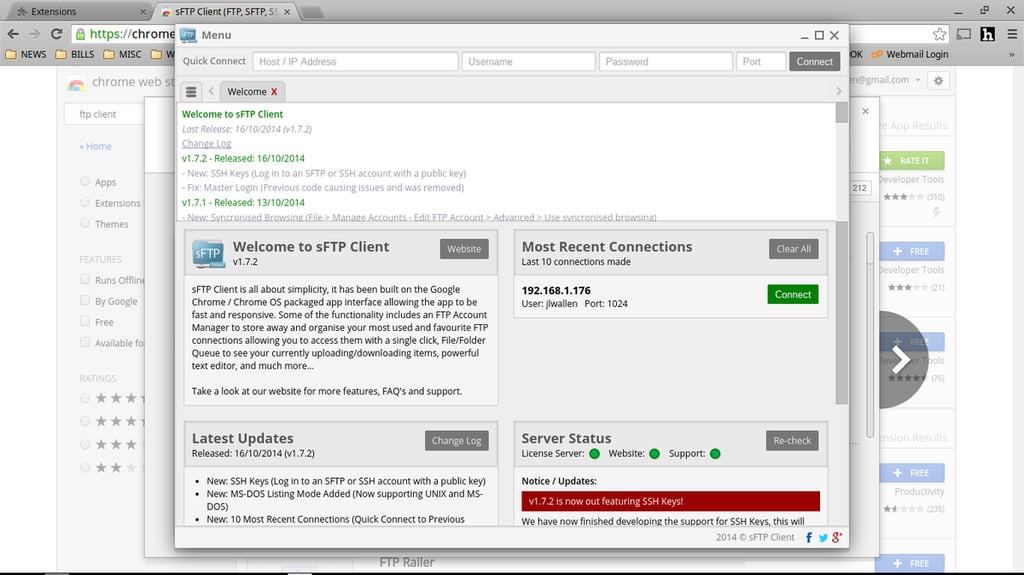1024x575 pixels.
Task: Close the web store app detail overlay
Action: 865,111
